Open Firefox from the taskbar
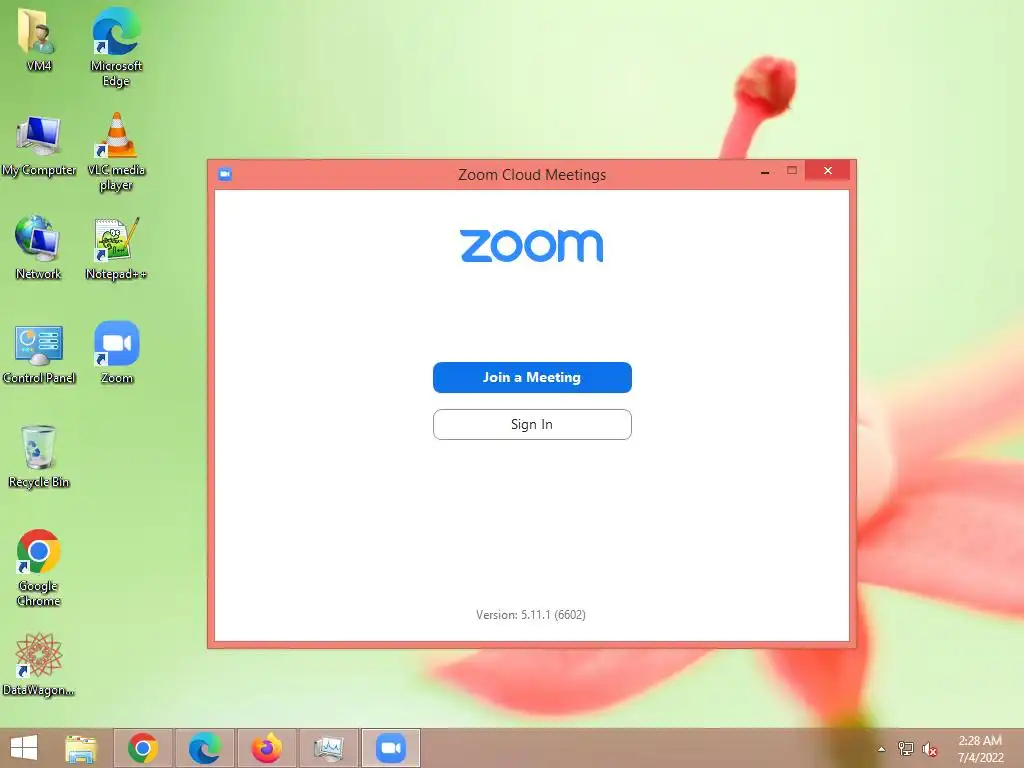 pos(266,748)
